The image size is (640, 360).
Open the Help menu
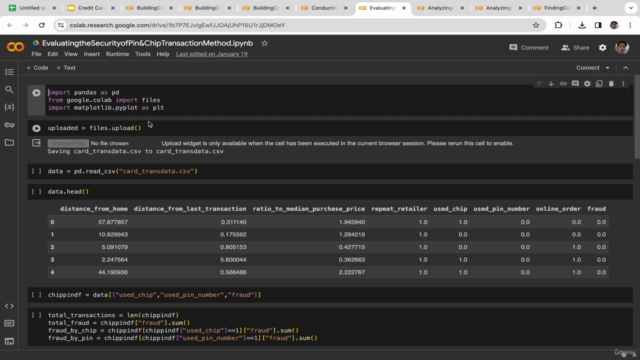(x=163, y=54)
